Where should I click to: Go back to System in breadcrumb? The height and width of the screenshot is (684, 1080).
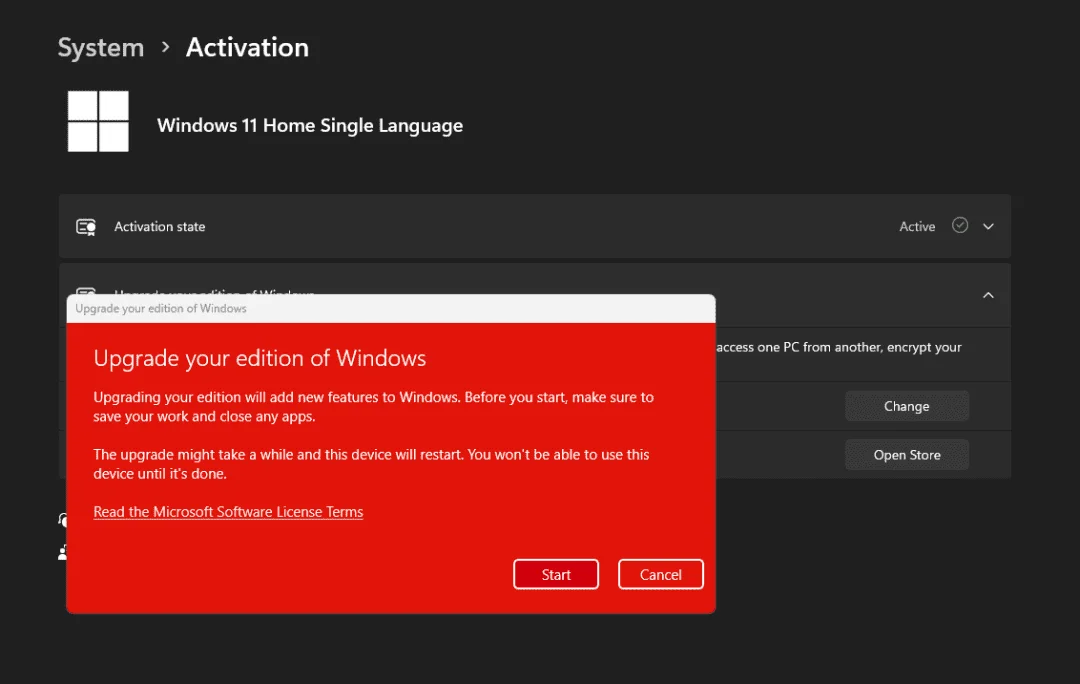101,48
